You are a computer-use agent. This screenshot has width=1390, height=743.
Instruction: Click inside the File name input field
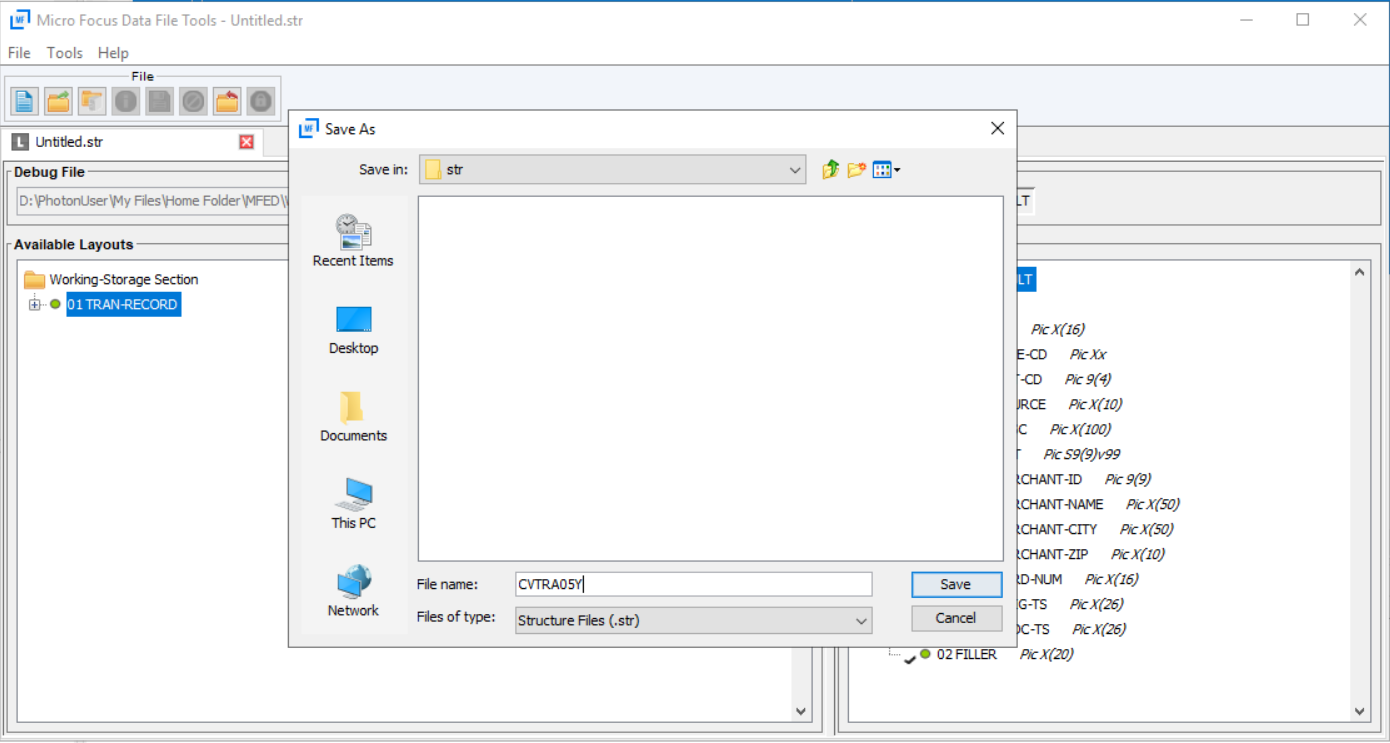pos(693,584)
